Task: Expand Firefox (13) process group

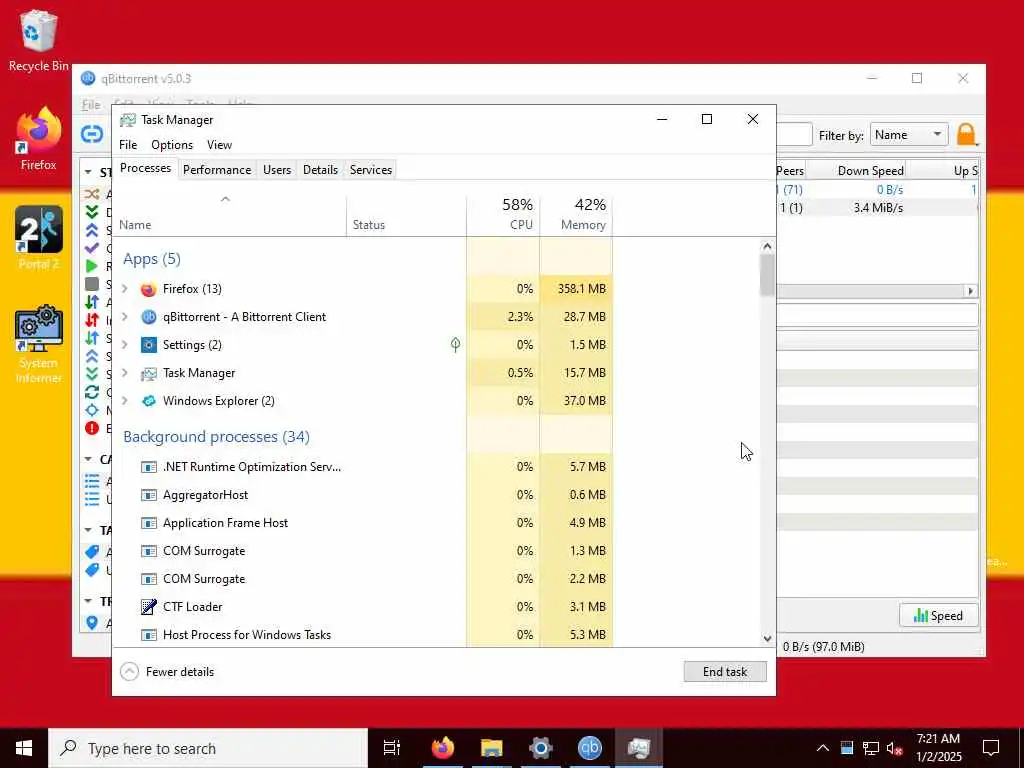Action: 125,289
